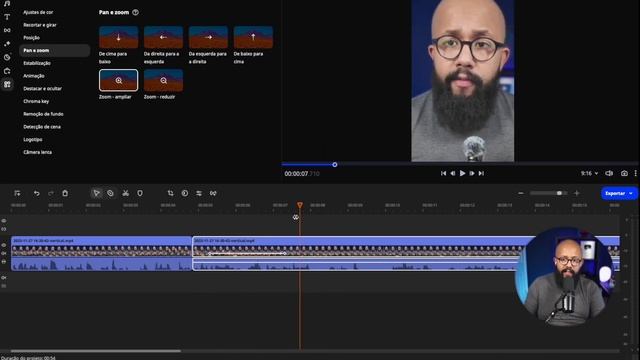Open the Logotipo tool
The height and width of the screenshot is (360, 640).
point(33,140)
